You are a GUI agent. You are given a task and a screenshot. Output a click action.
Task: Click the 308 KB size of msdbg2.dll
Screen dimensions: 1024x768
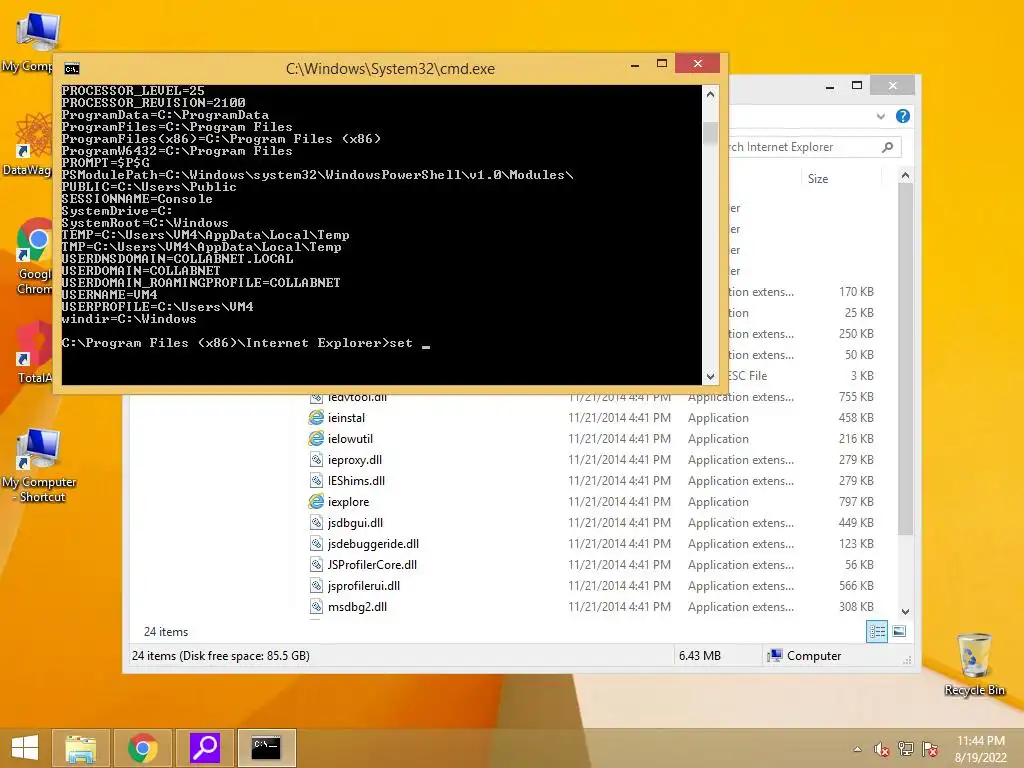pos(856,607)
